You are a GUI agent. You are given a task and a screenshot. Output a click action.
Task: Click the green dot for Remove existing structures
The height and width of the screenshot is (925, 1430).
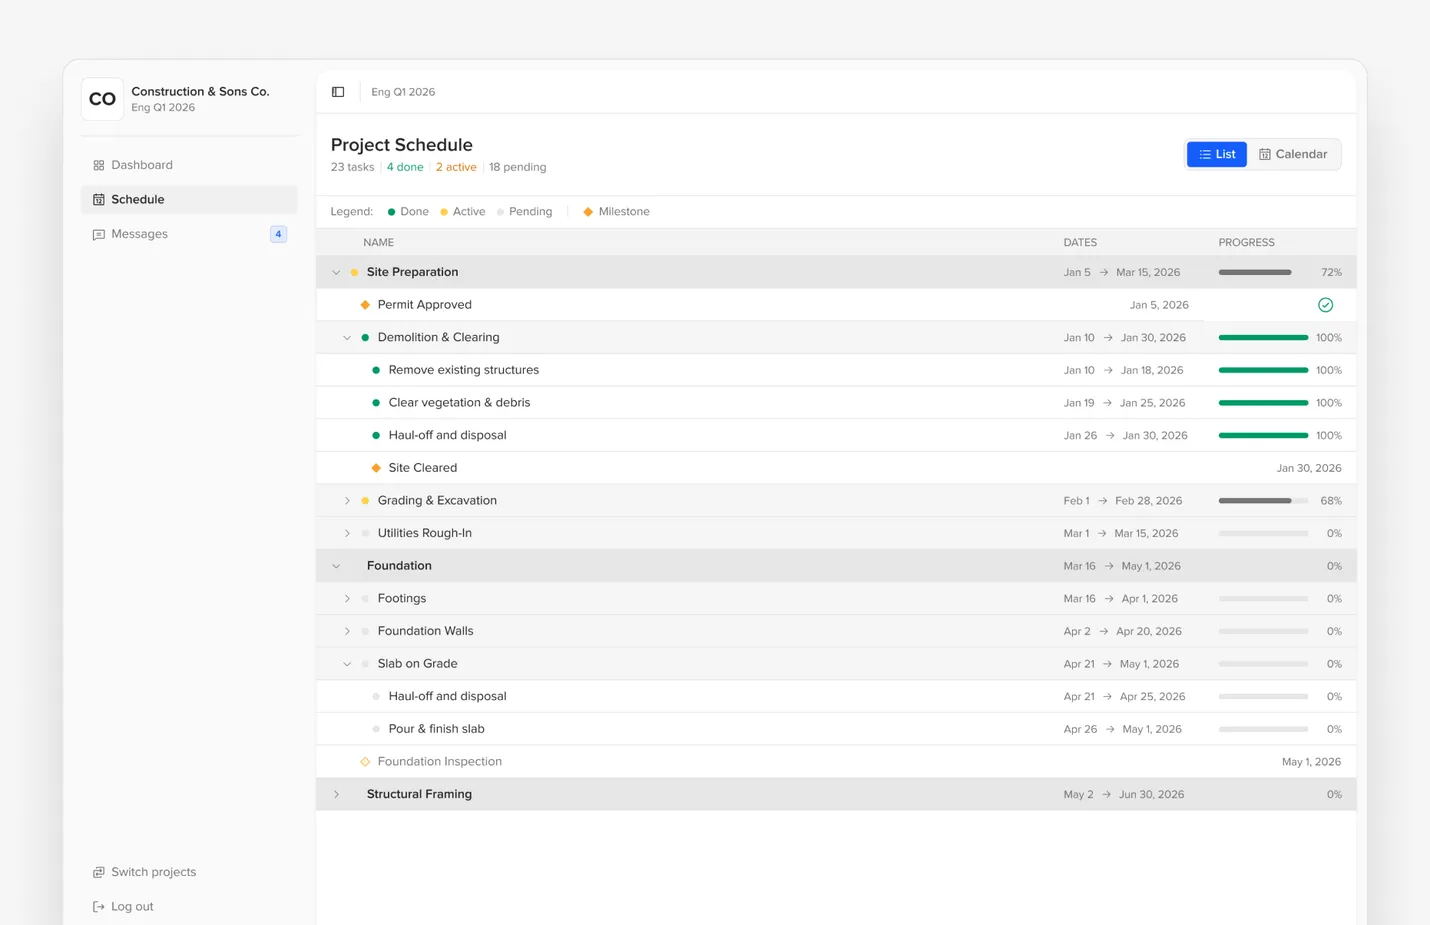click(x=376, y=370)
